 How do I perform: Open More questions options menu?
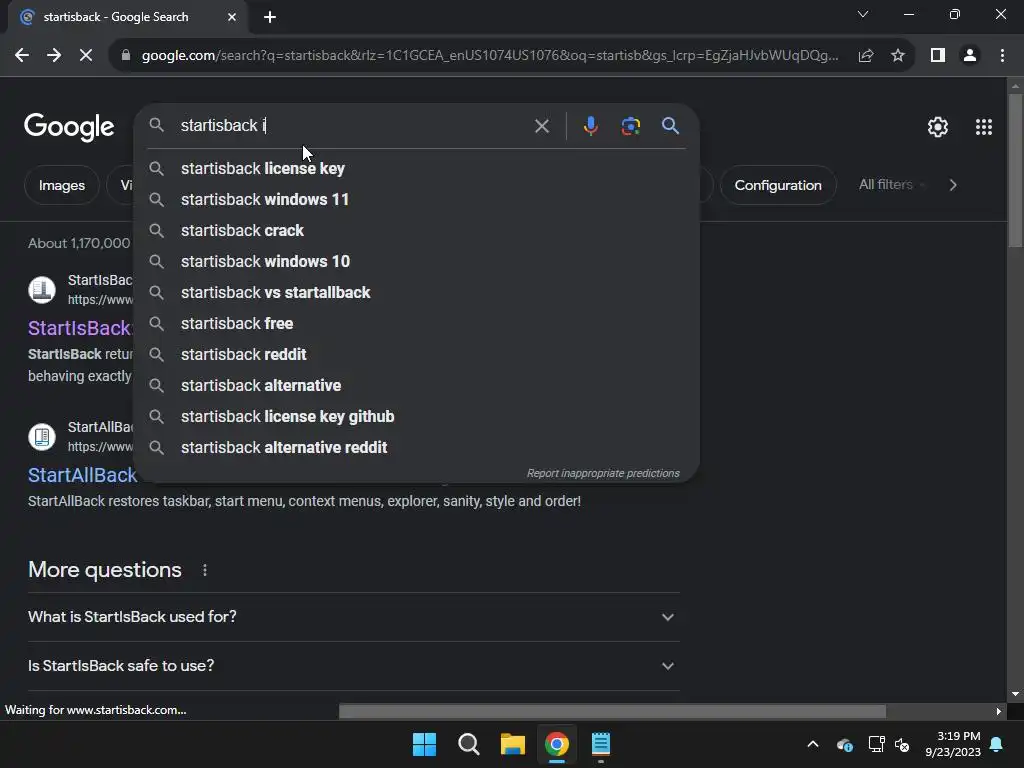(x=205, y=570)
